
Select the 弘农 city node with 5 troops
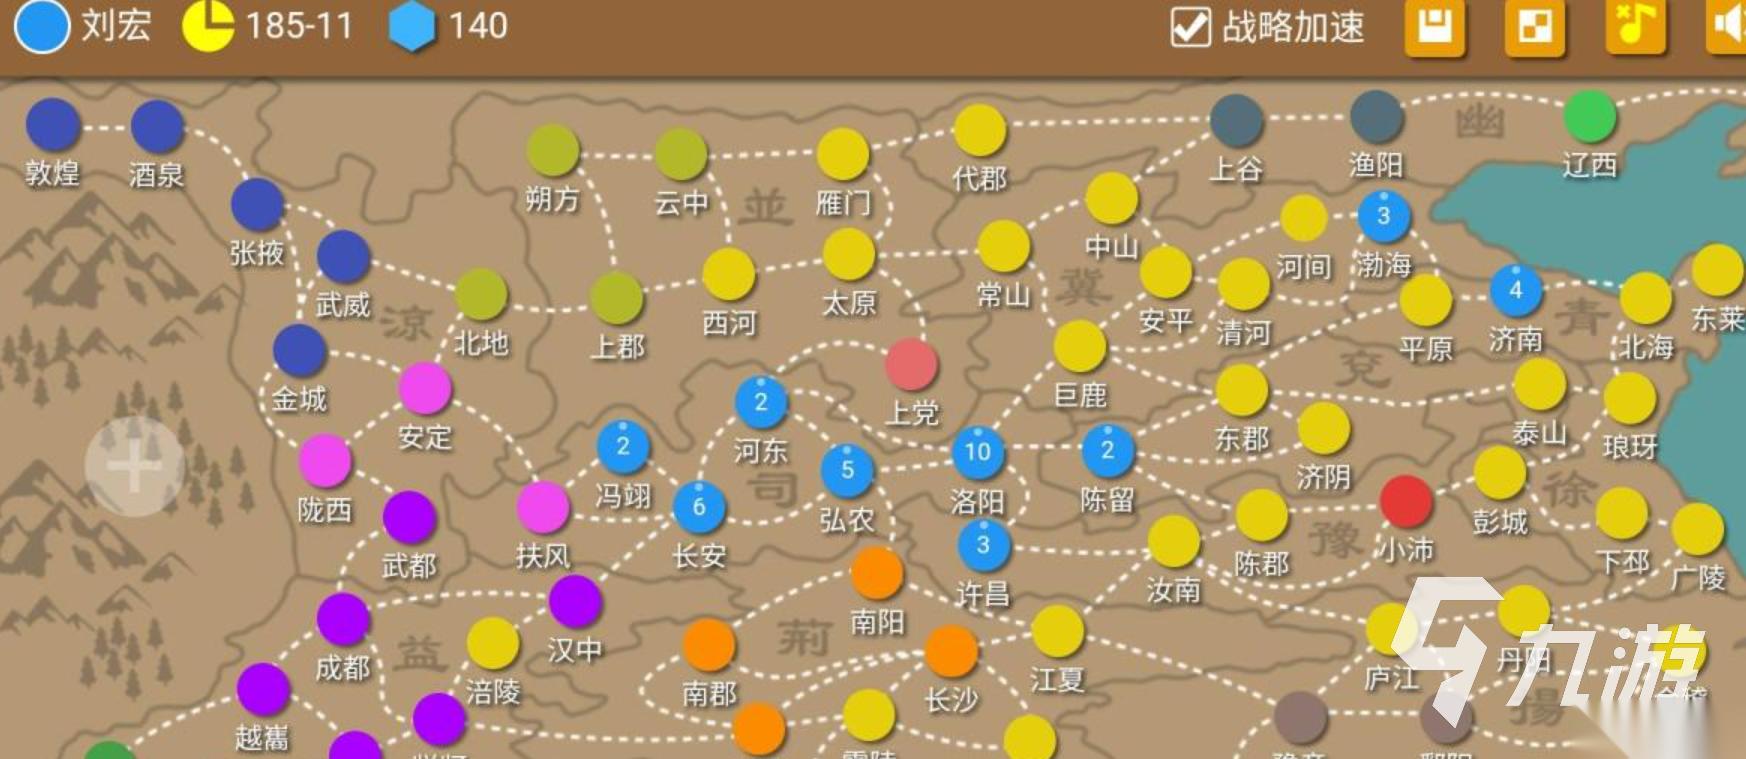click(847, 470)
